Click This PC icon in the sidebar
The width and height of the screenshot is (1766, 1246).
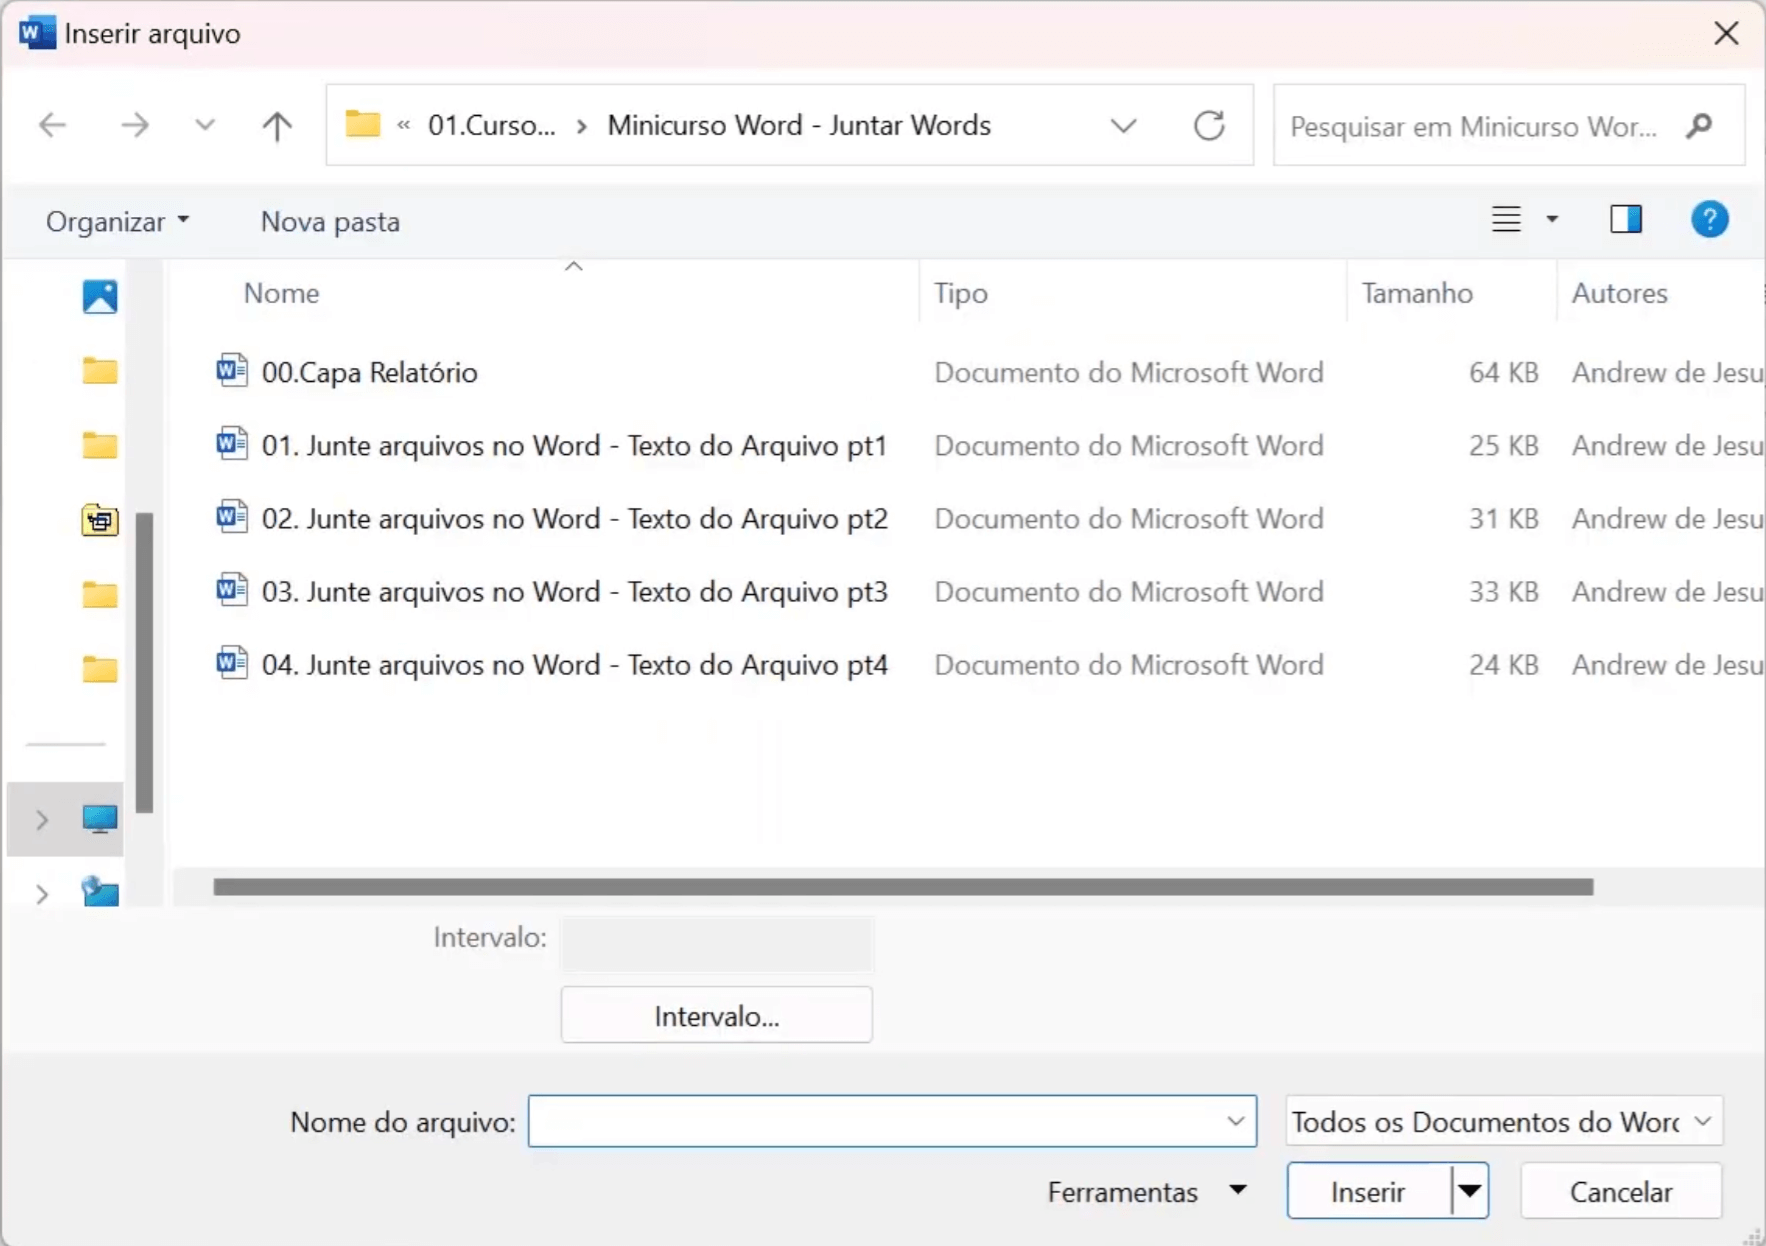[100, 818]
